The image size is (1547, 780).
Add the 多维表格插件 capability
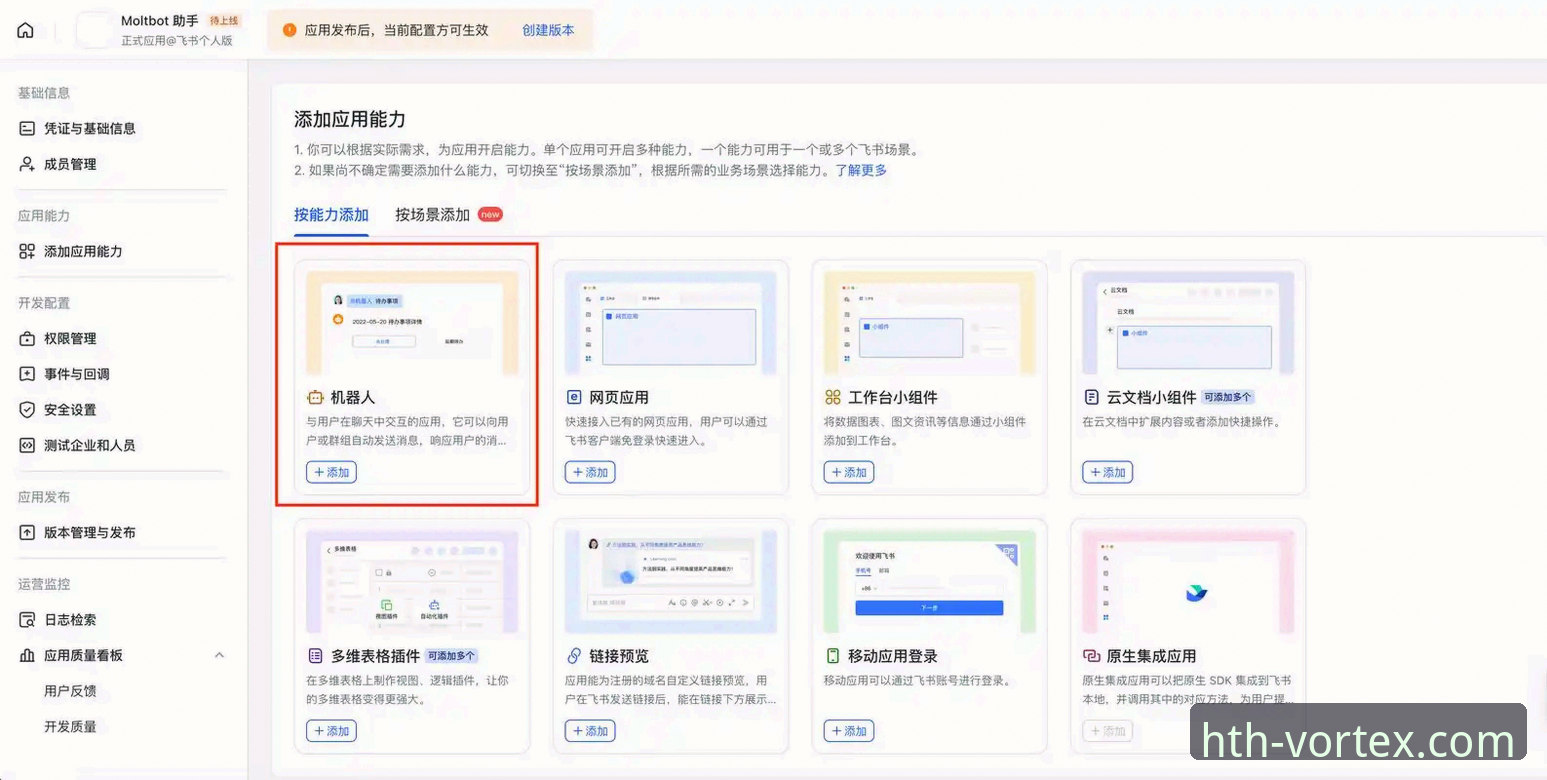point(331,731)
